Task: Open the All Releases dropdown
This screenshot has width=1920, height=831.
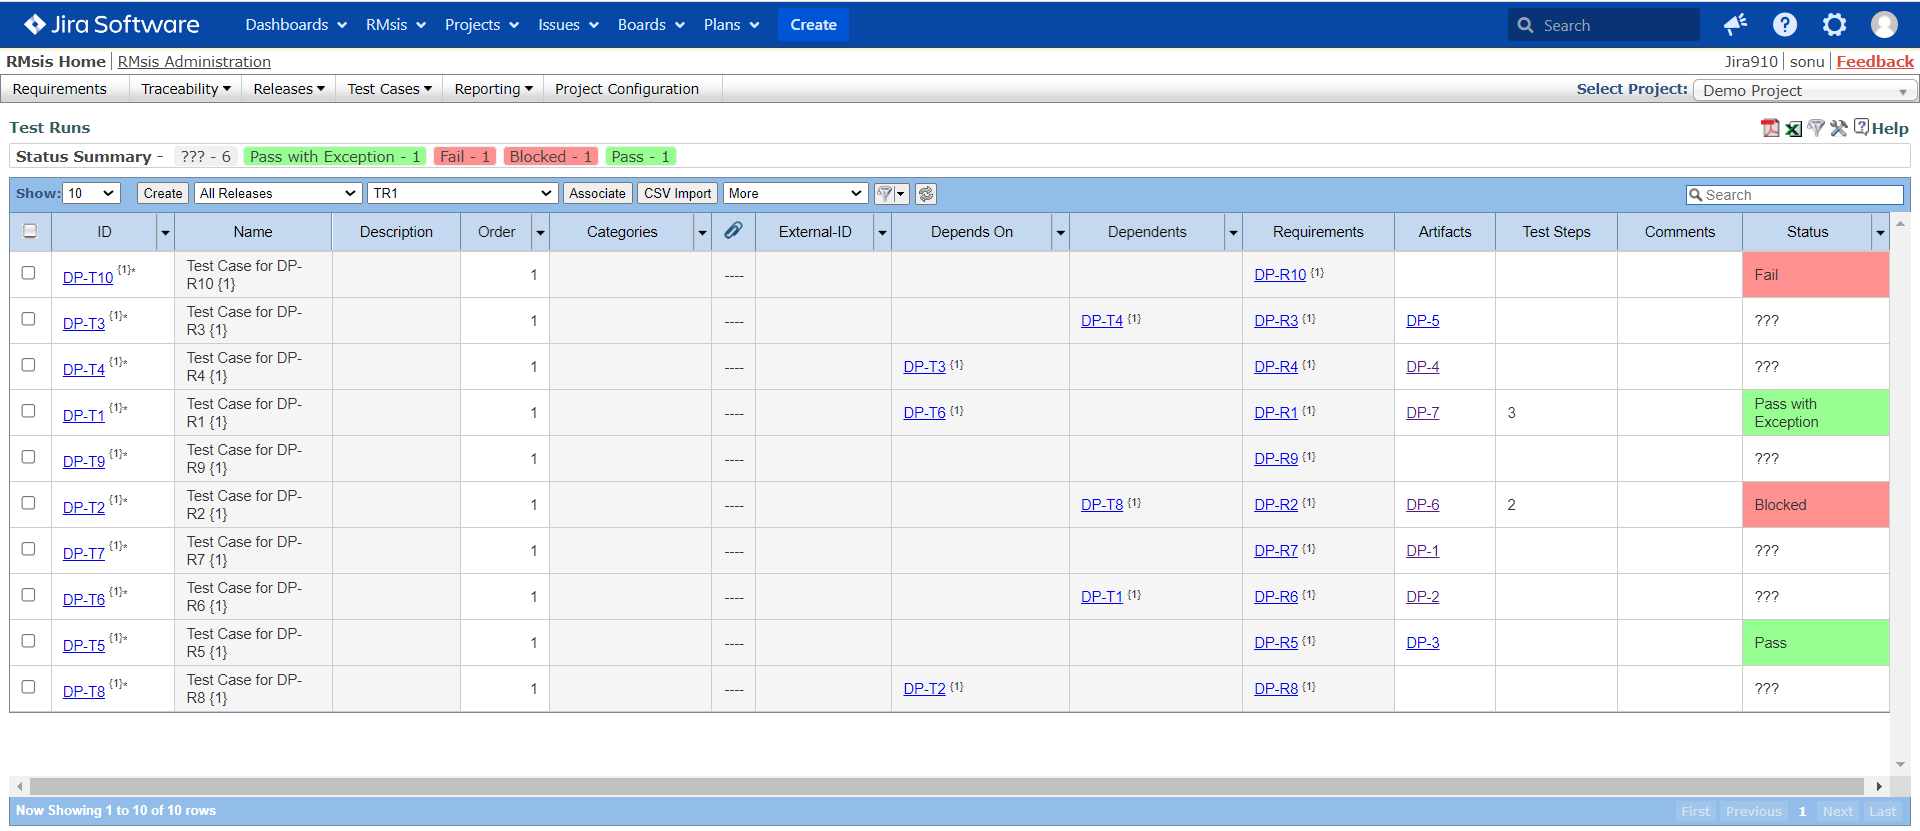Action: click(277, 193)
